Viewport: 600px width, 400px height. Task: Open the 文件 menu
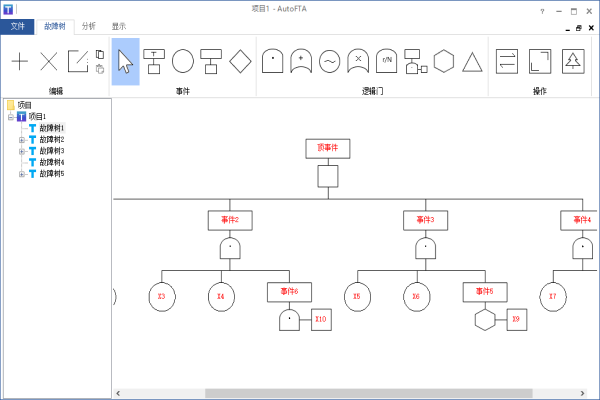[x=17, y=26]
